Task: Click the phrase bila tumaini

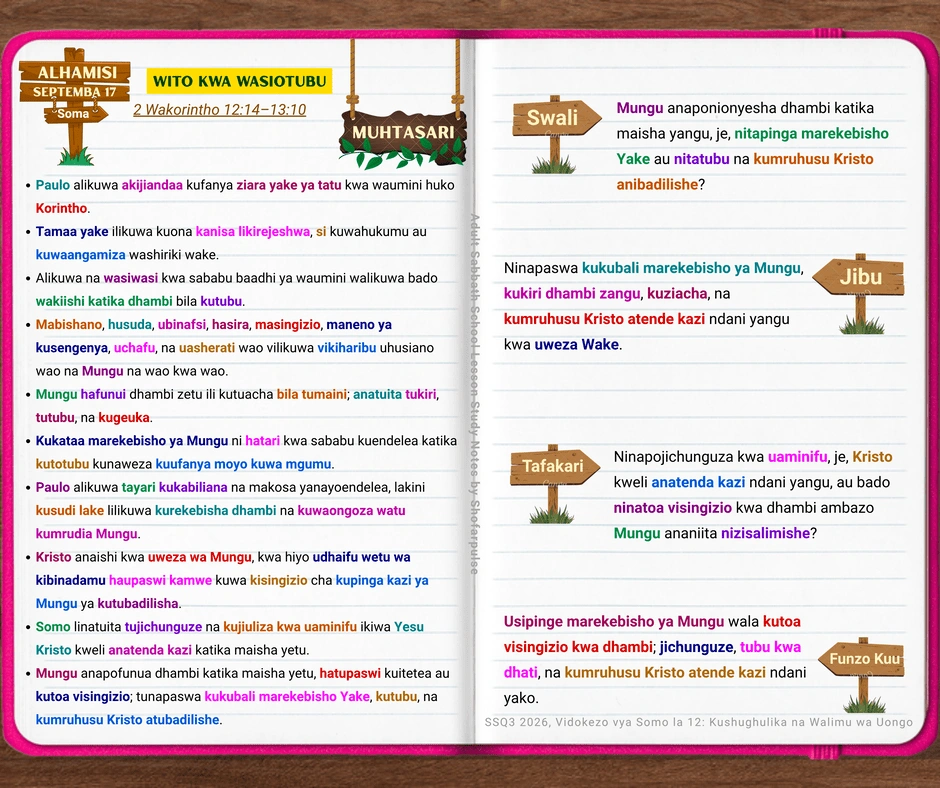Action: [x=311, y=395]
